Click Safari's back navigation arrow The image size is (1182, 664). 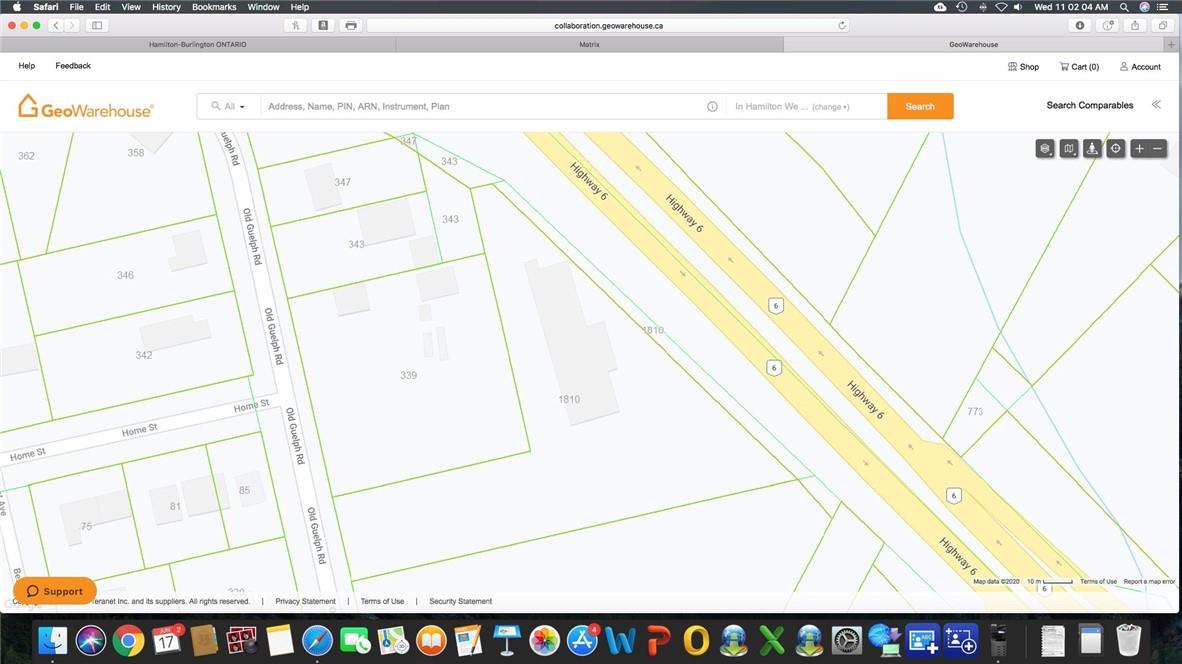click(x=56, y=26)
